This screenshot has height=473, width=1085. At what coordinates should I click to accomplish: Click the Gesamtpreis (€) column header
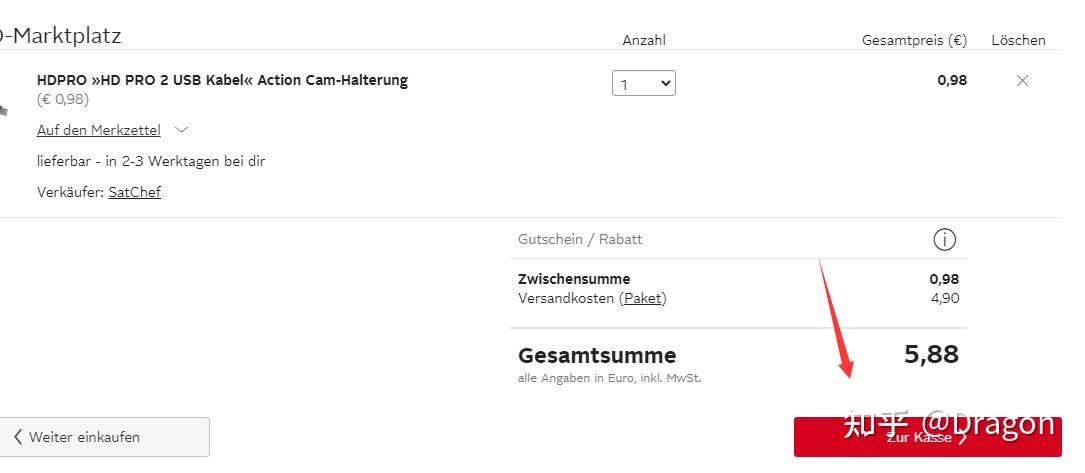[914, 40]
